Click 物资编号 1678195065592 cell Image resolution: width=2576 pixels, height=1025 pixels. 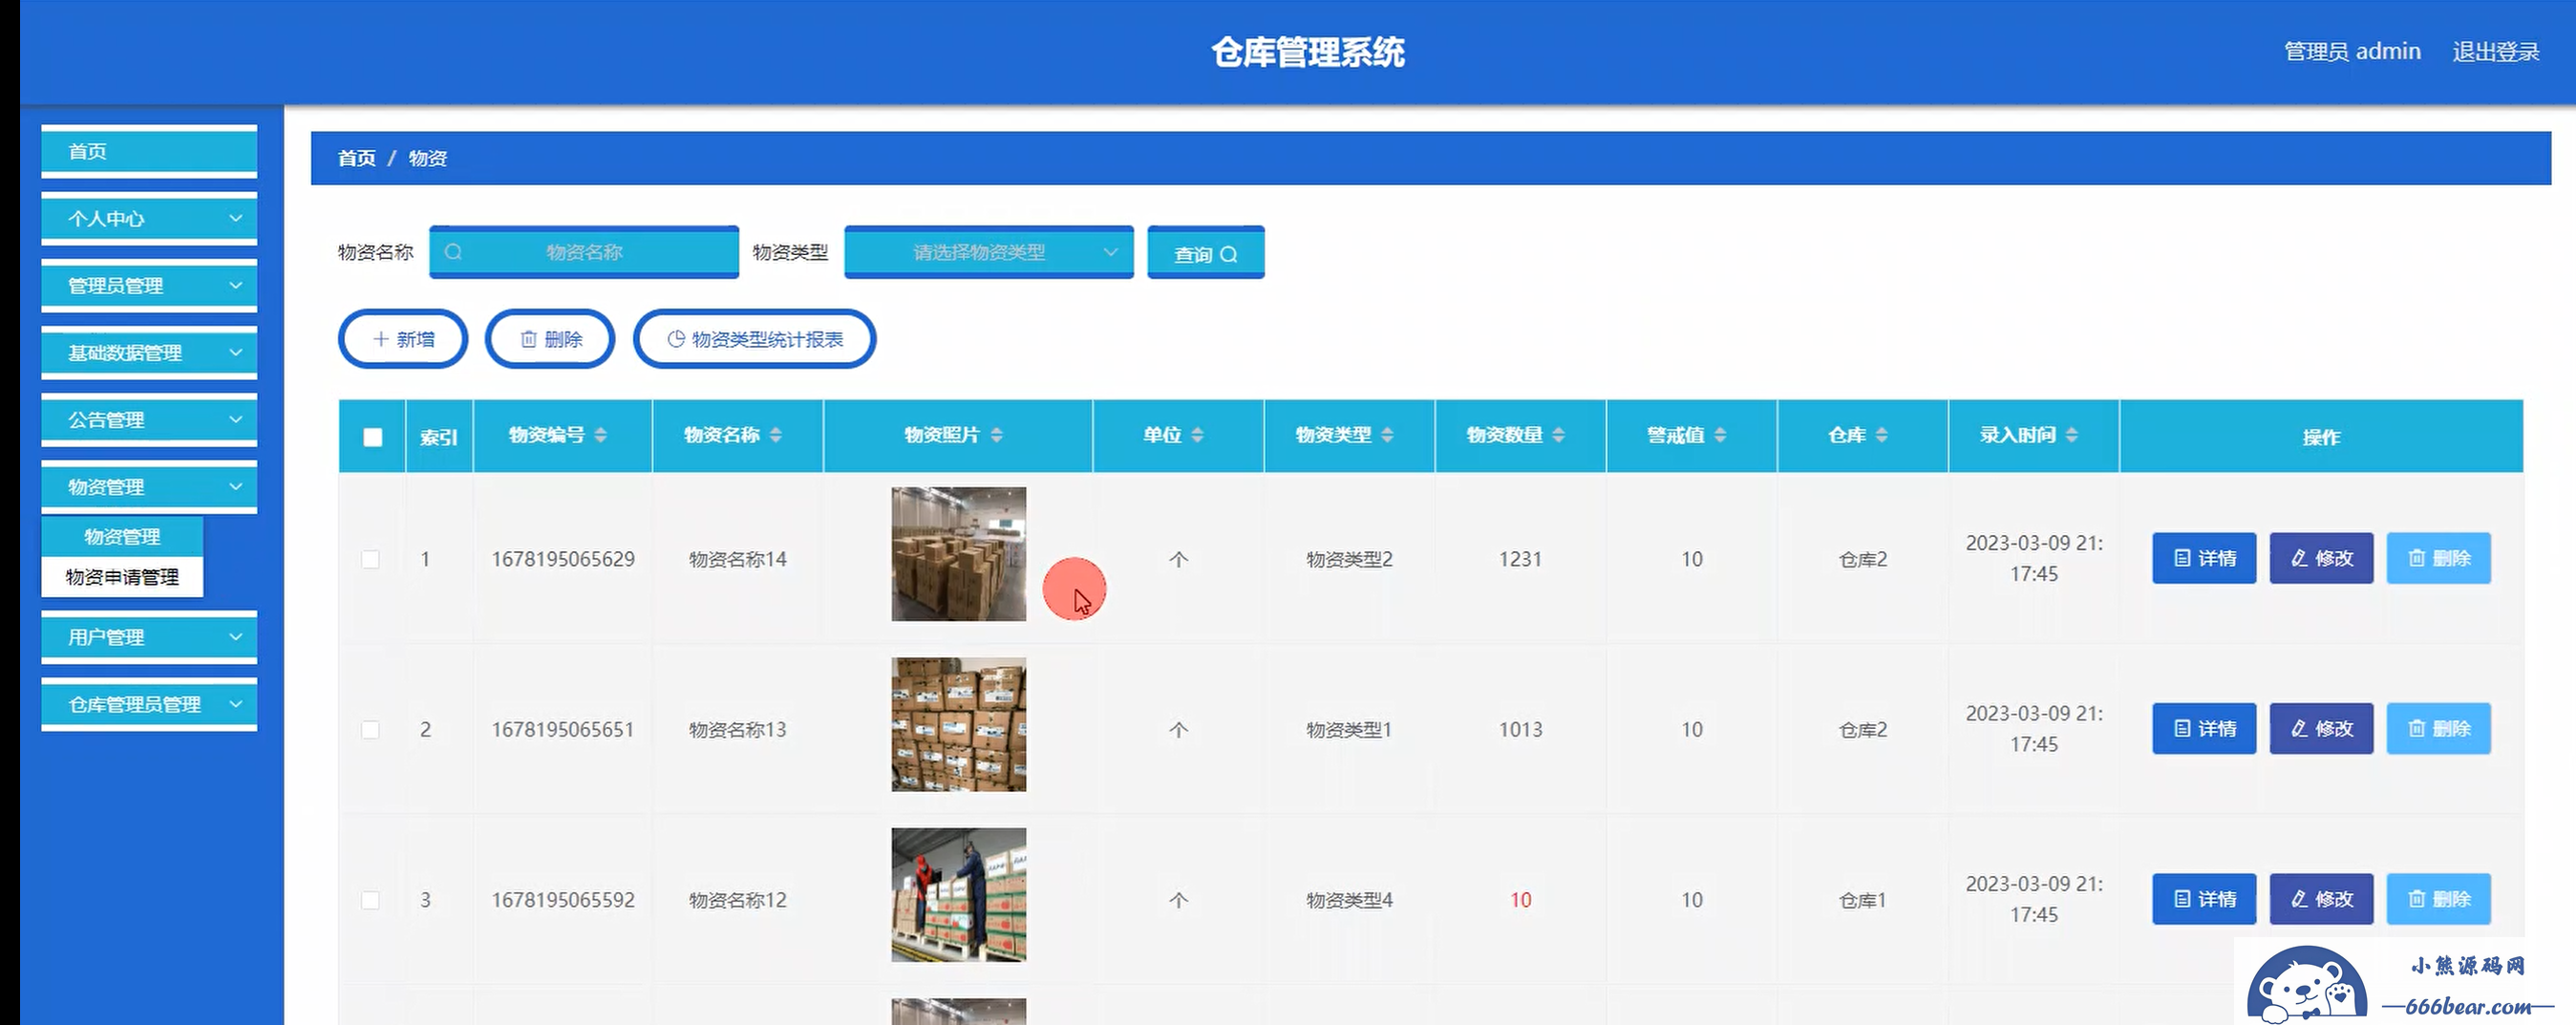pyautogui.click(x=563, y=900)
